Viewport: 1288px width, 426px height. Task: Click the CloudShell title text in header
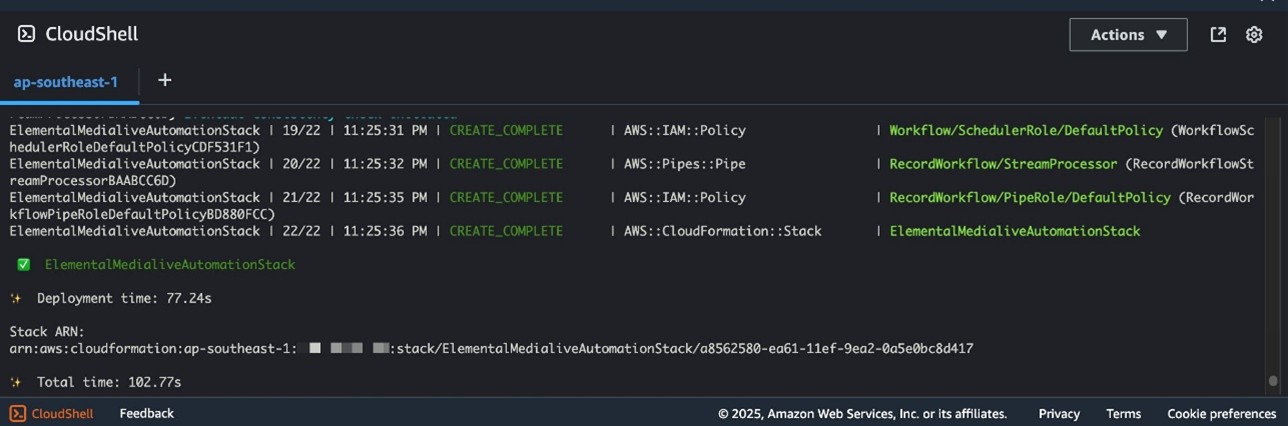click(x=91, y=34)
